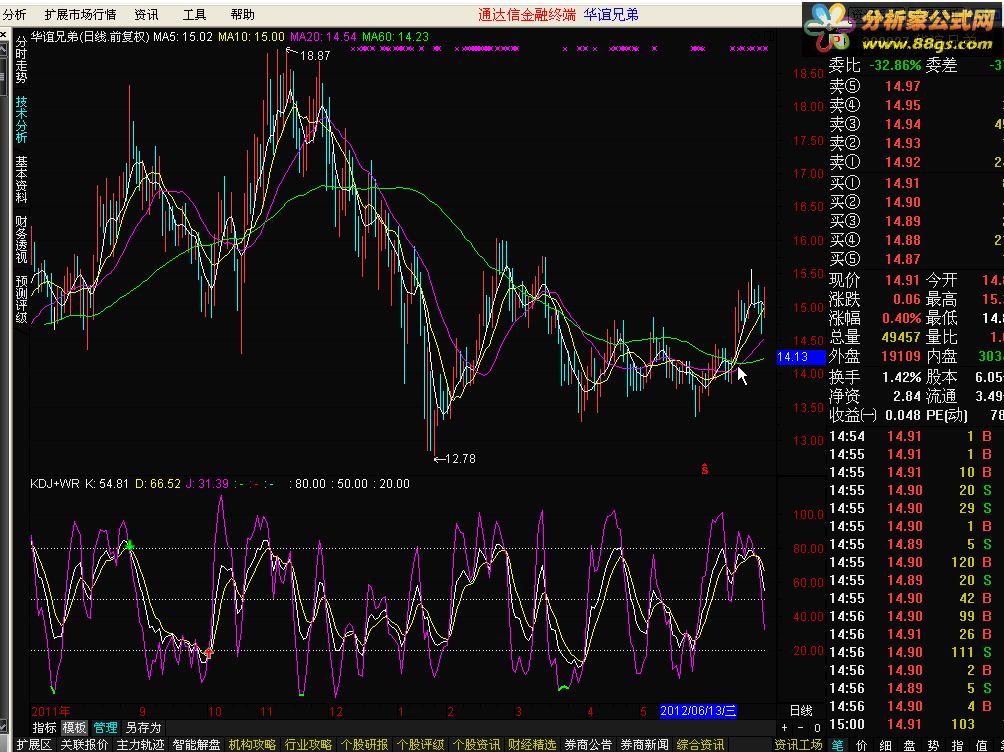Select the 笔 tab in quote panel
Image resolution: width=1004 pixels, height=752 pixels.
[838, 744]
